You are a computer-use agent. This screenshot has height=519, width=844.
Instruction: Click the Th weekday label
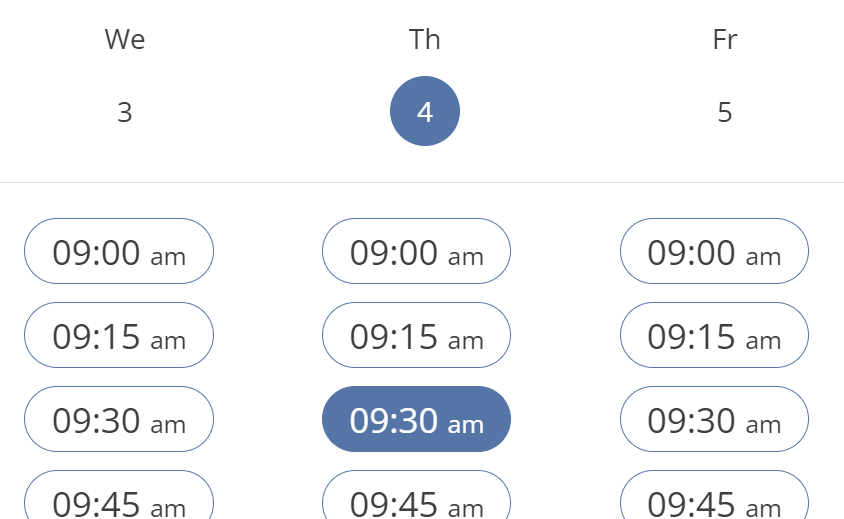(x=425, y=39)
